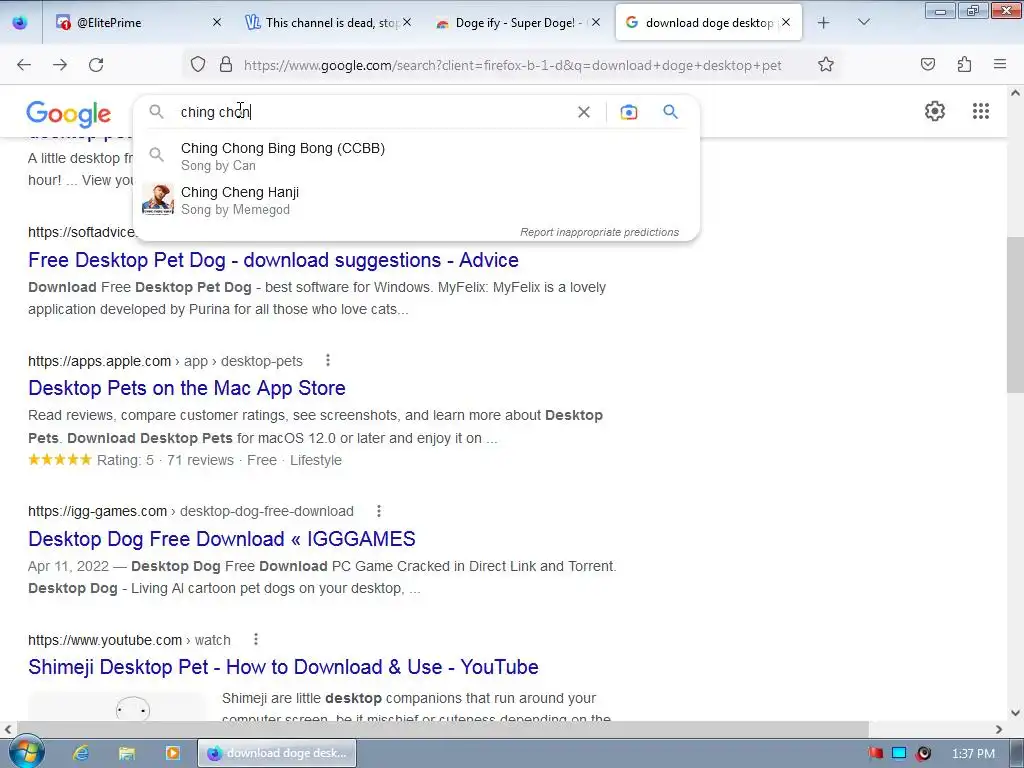Screen dimensions: 1024x768
Task: Click scroll left arrow at bottom
Action: [8, 729]
